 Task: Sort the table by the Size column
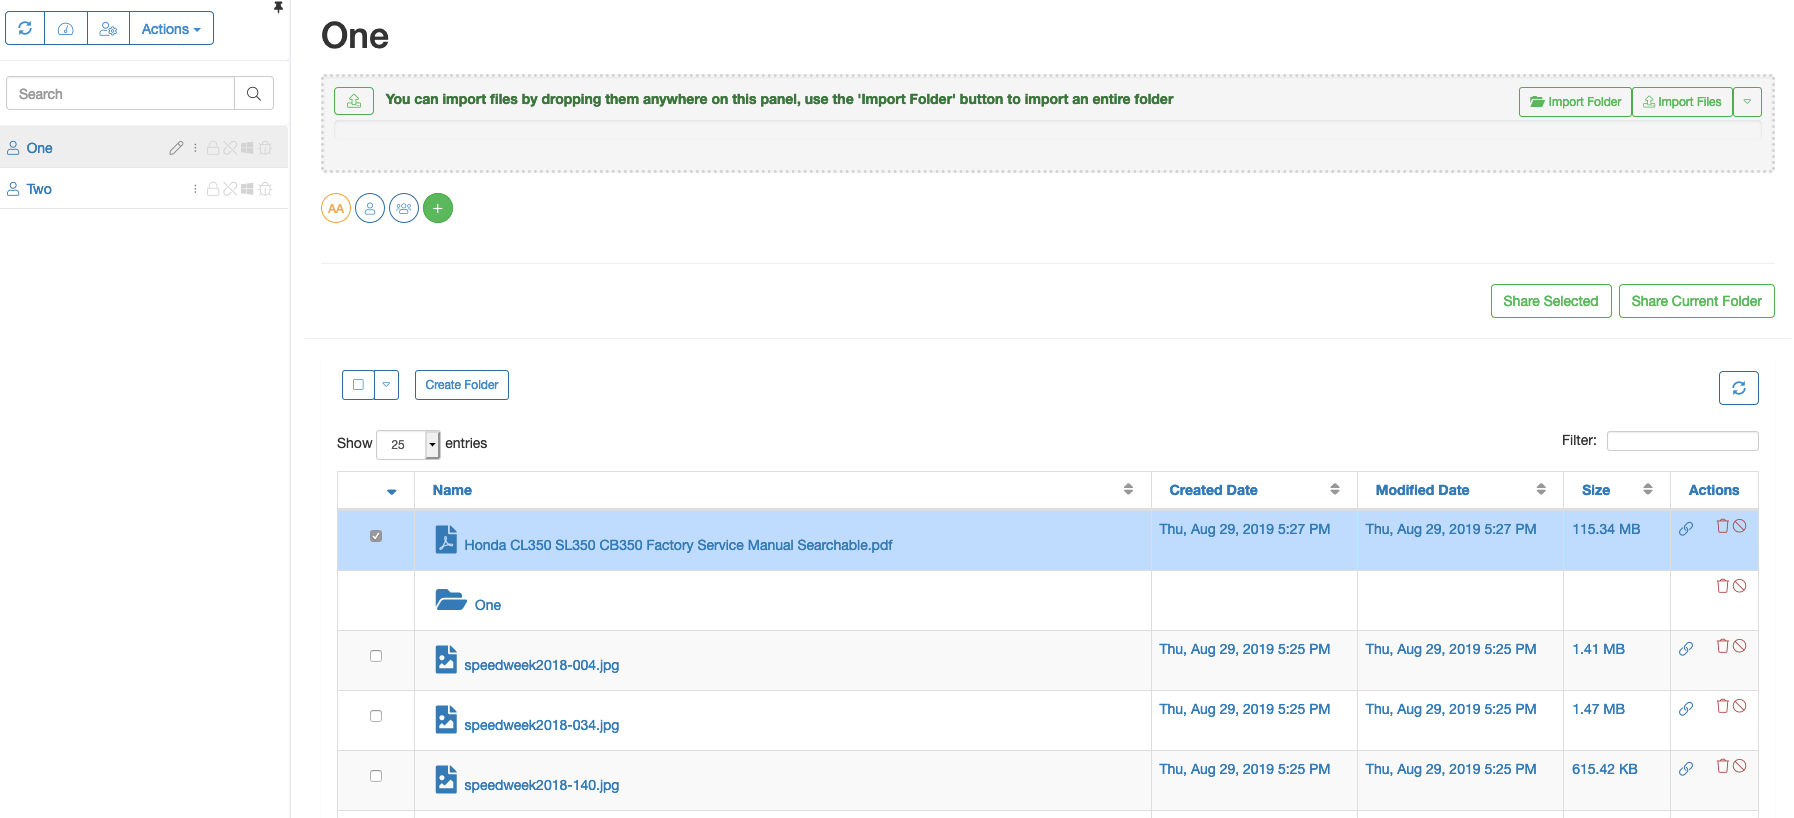[1617, 490]
